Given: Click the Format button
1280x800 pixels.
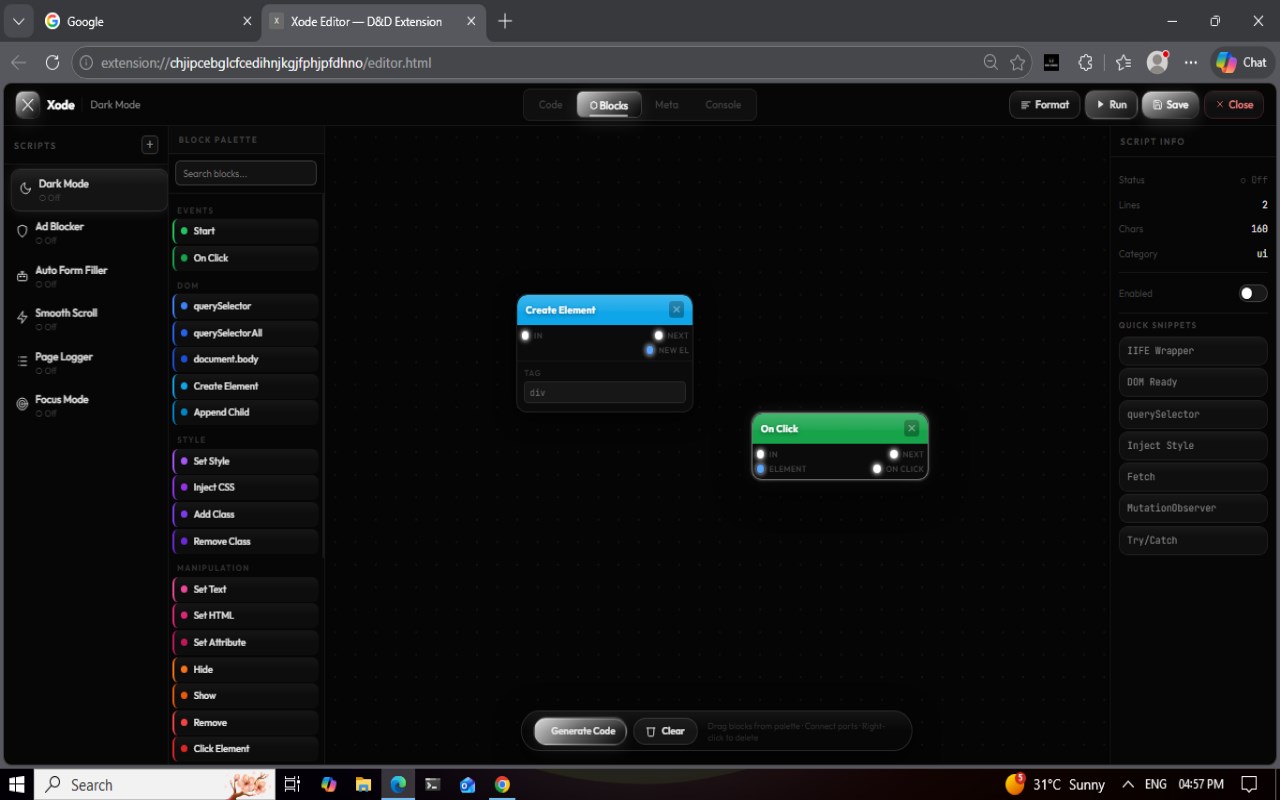Looking at the screenshot, I should point(1045,104).
